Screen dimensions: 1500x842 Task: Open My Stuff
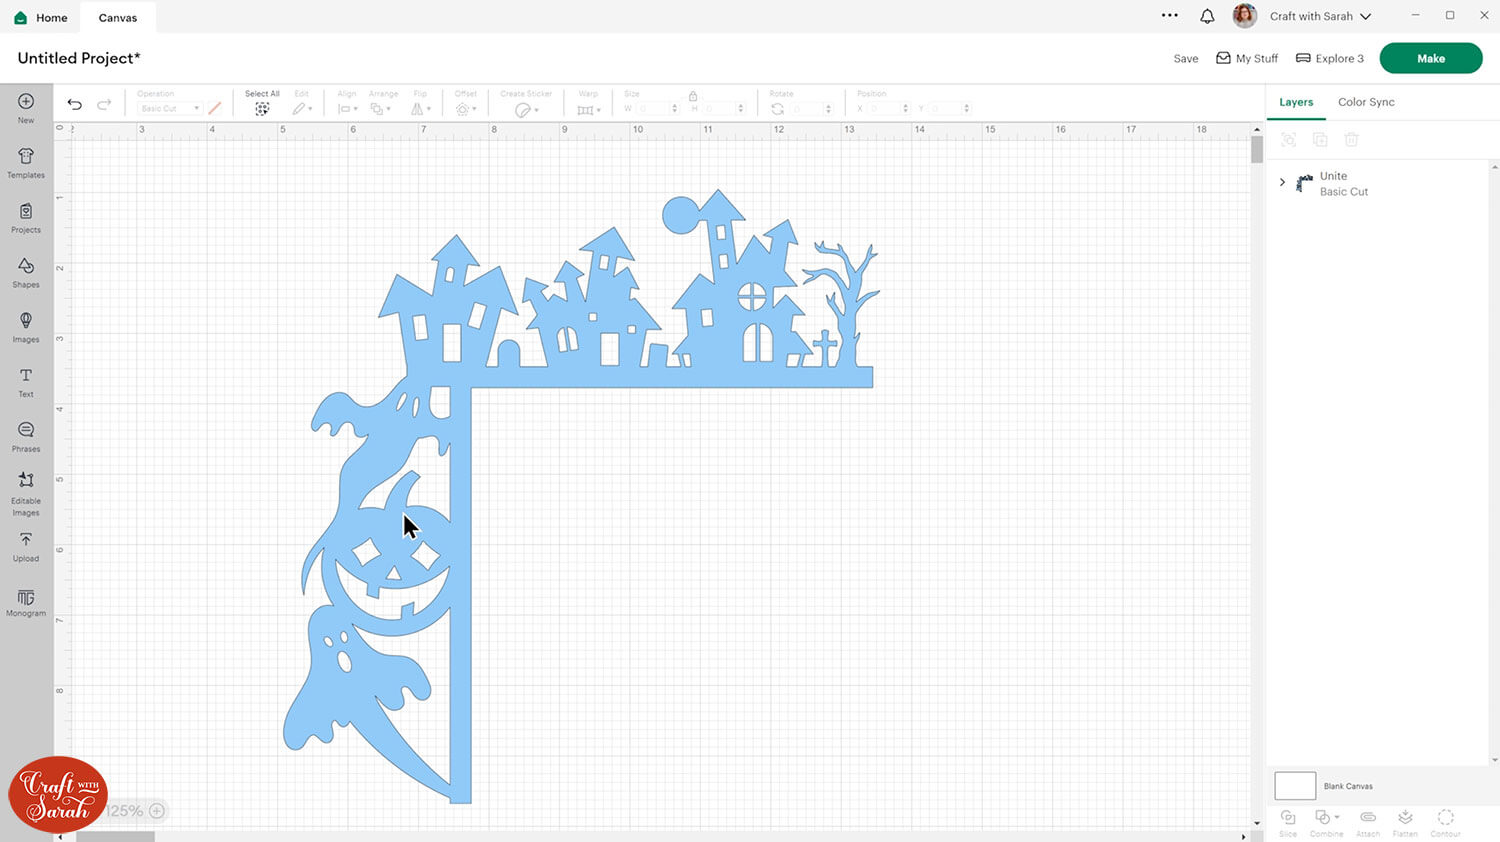click(1247, 58)
